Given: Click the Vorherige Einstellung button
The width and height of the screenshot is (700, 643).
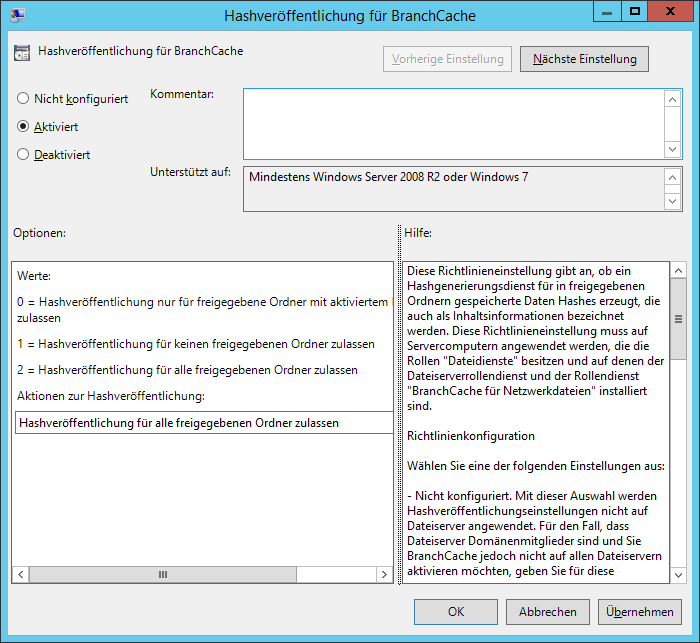Looking at the screenshot, I should point(447,59).
